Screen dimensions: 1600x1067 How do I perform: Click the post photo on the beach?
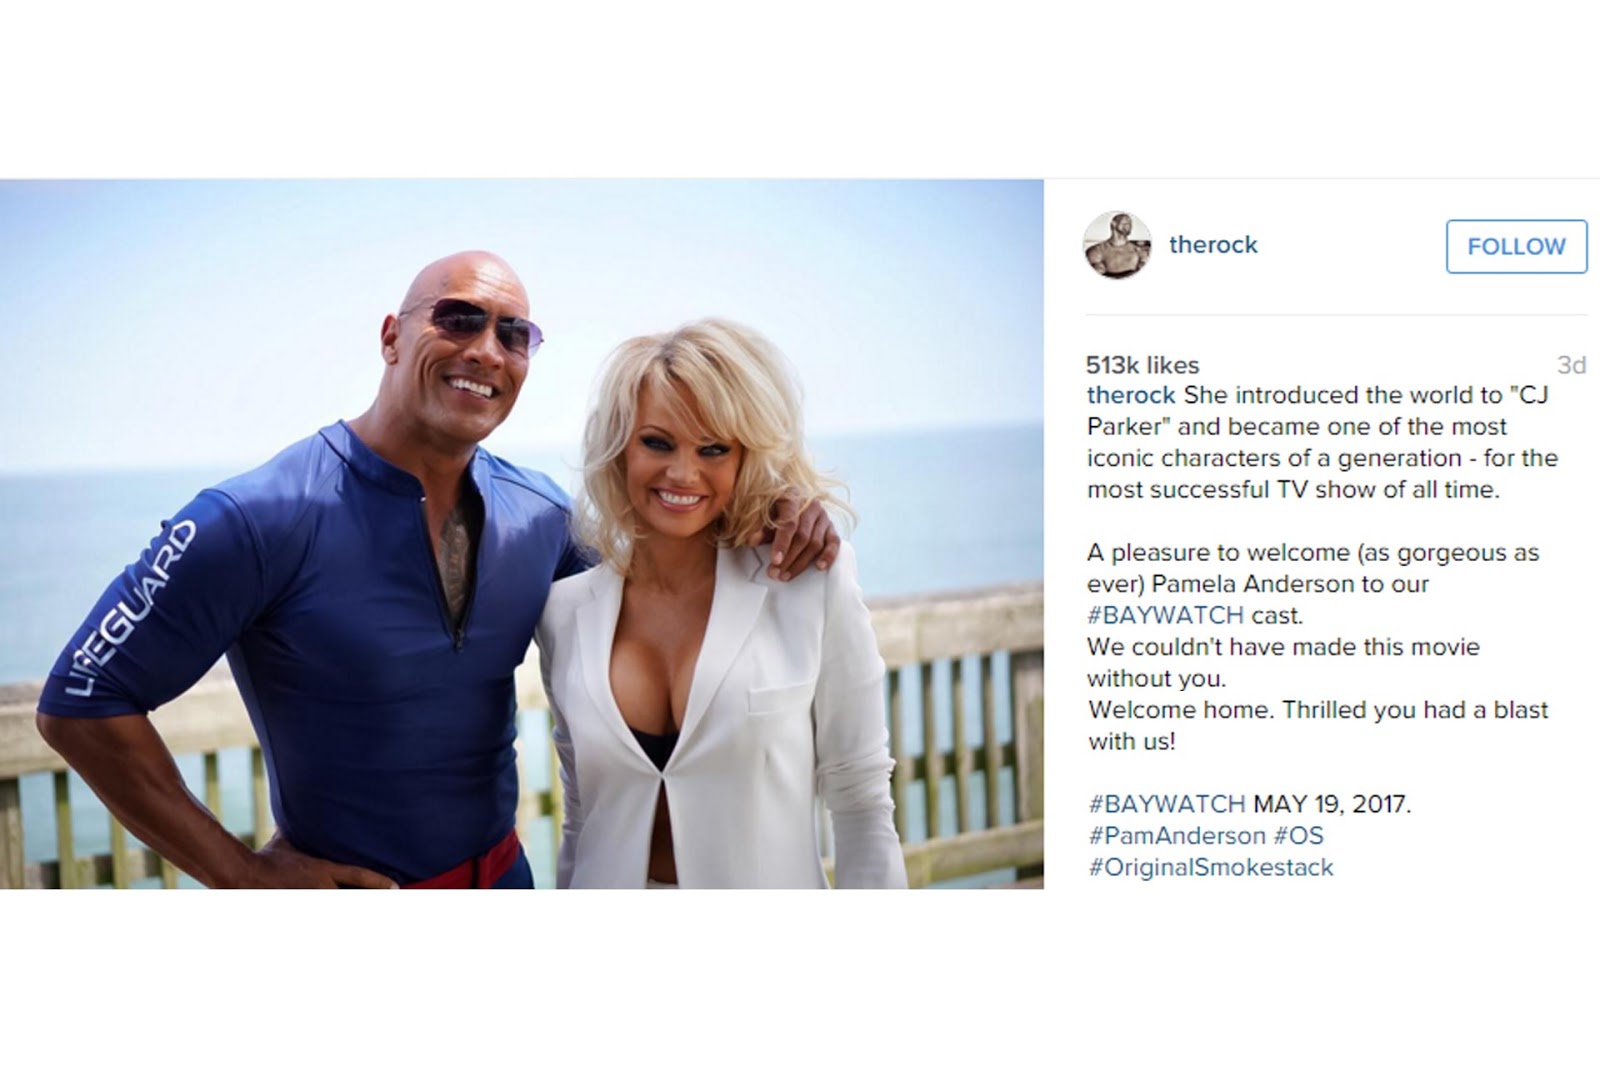pos(522,534)
